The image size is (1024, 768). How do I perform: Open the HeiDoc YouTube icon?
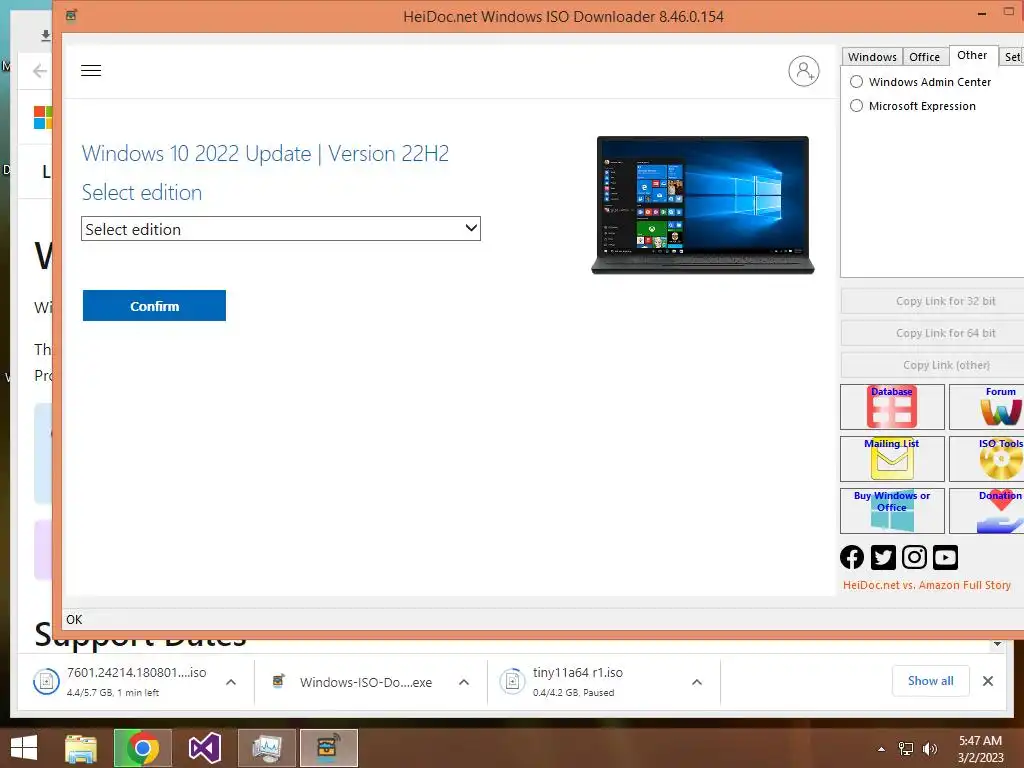945,557
